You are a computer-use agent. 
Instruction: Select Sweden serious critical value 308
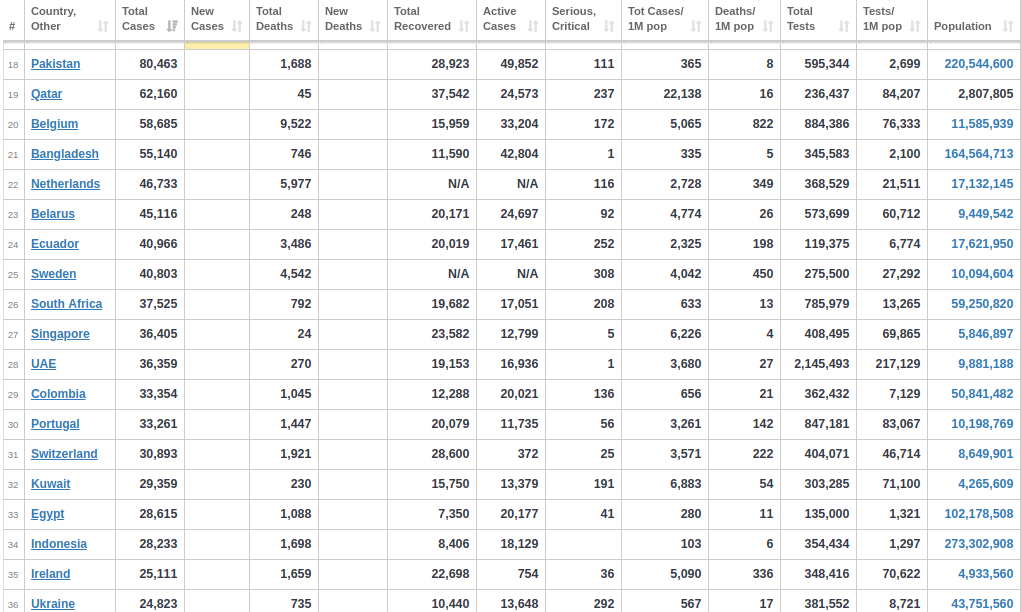[x=604, y=273]
